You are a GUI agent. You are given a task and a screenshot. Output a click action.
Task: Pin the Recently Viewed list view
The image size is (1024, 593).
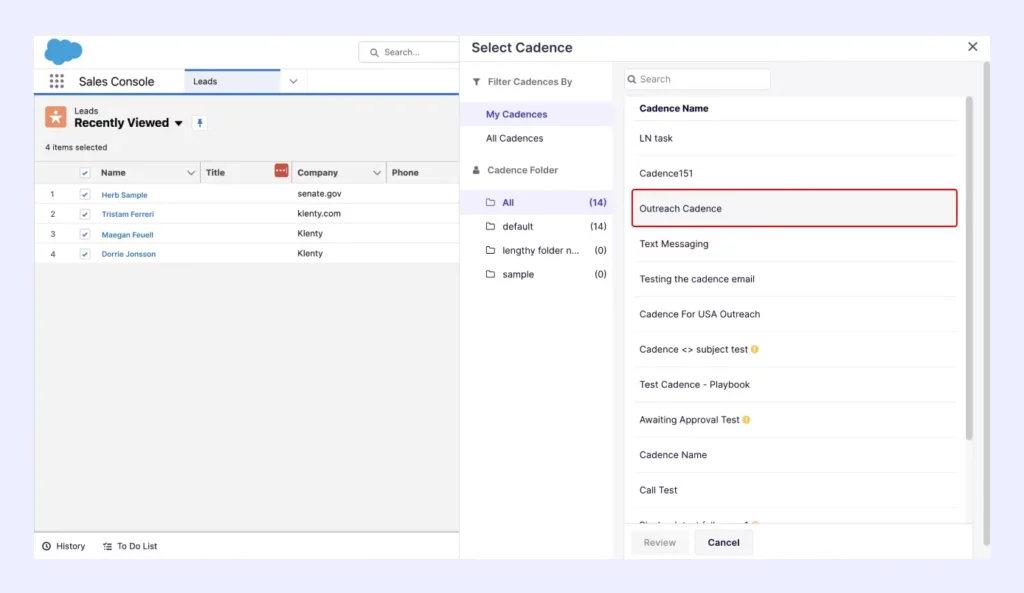200,123
